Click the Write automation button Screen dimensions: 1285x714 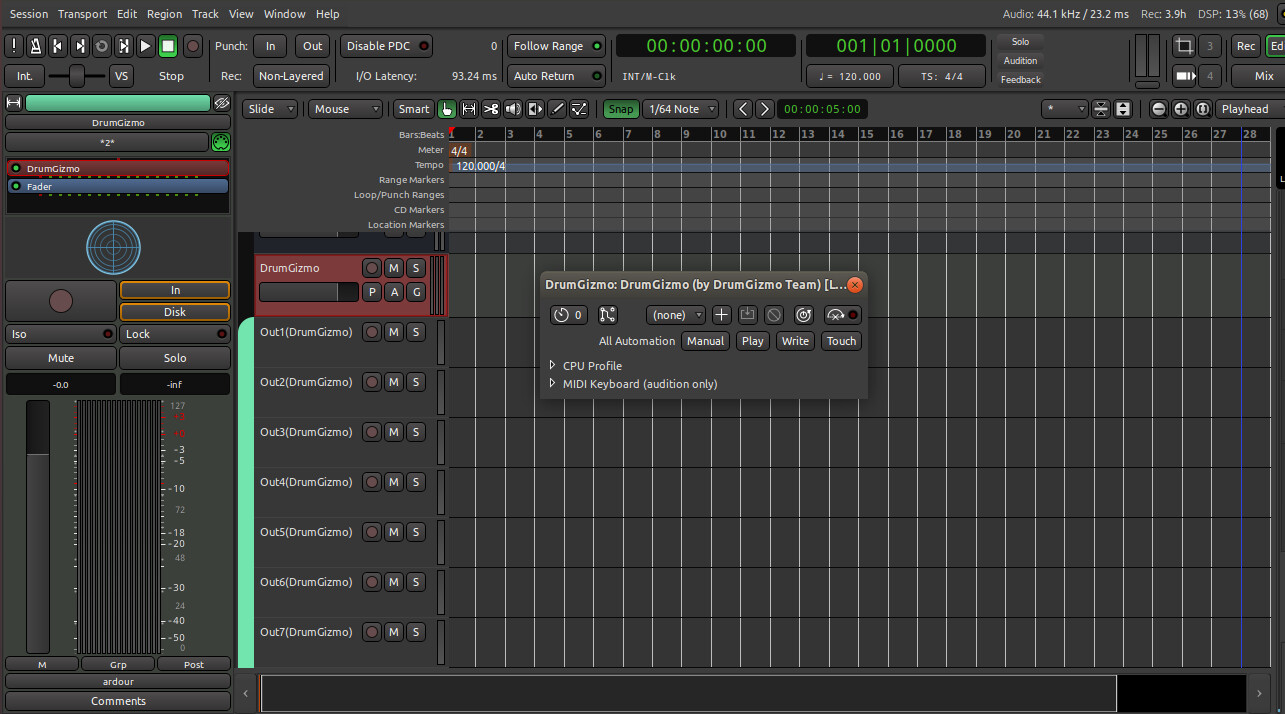795,341
